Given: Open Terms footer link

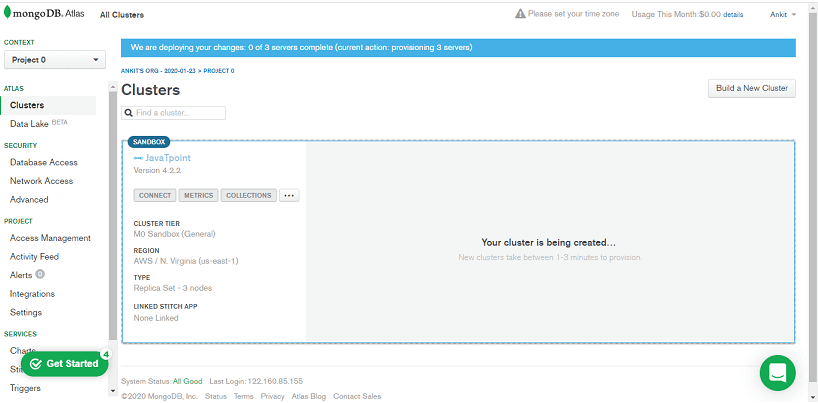Looking at the screenshot, I should coord(244,396).
